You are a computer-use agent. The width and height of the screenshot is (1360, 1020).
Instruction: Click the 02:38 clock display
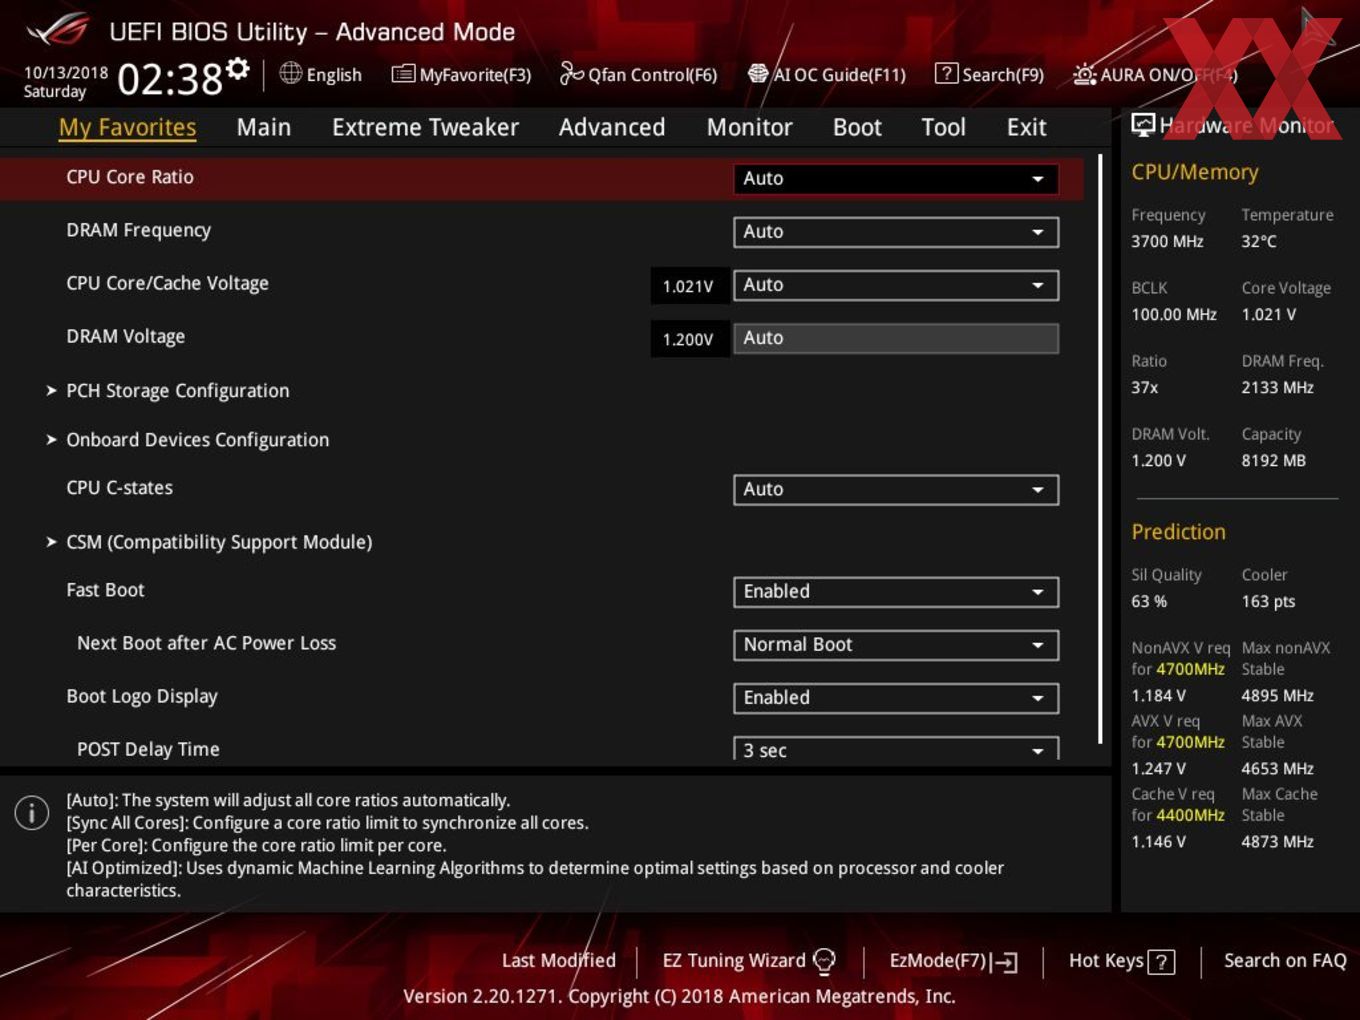point(170,79)
